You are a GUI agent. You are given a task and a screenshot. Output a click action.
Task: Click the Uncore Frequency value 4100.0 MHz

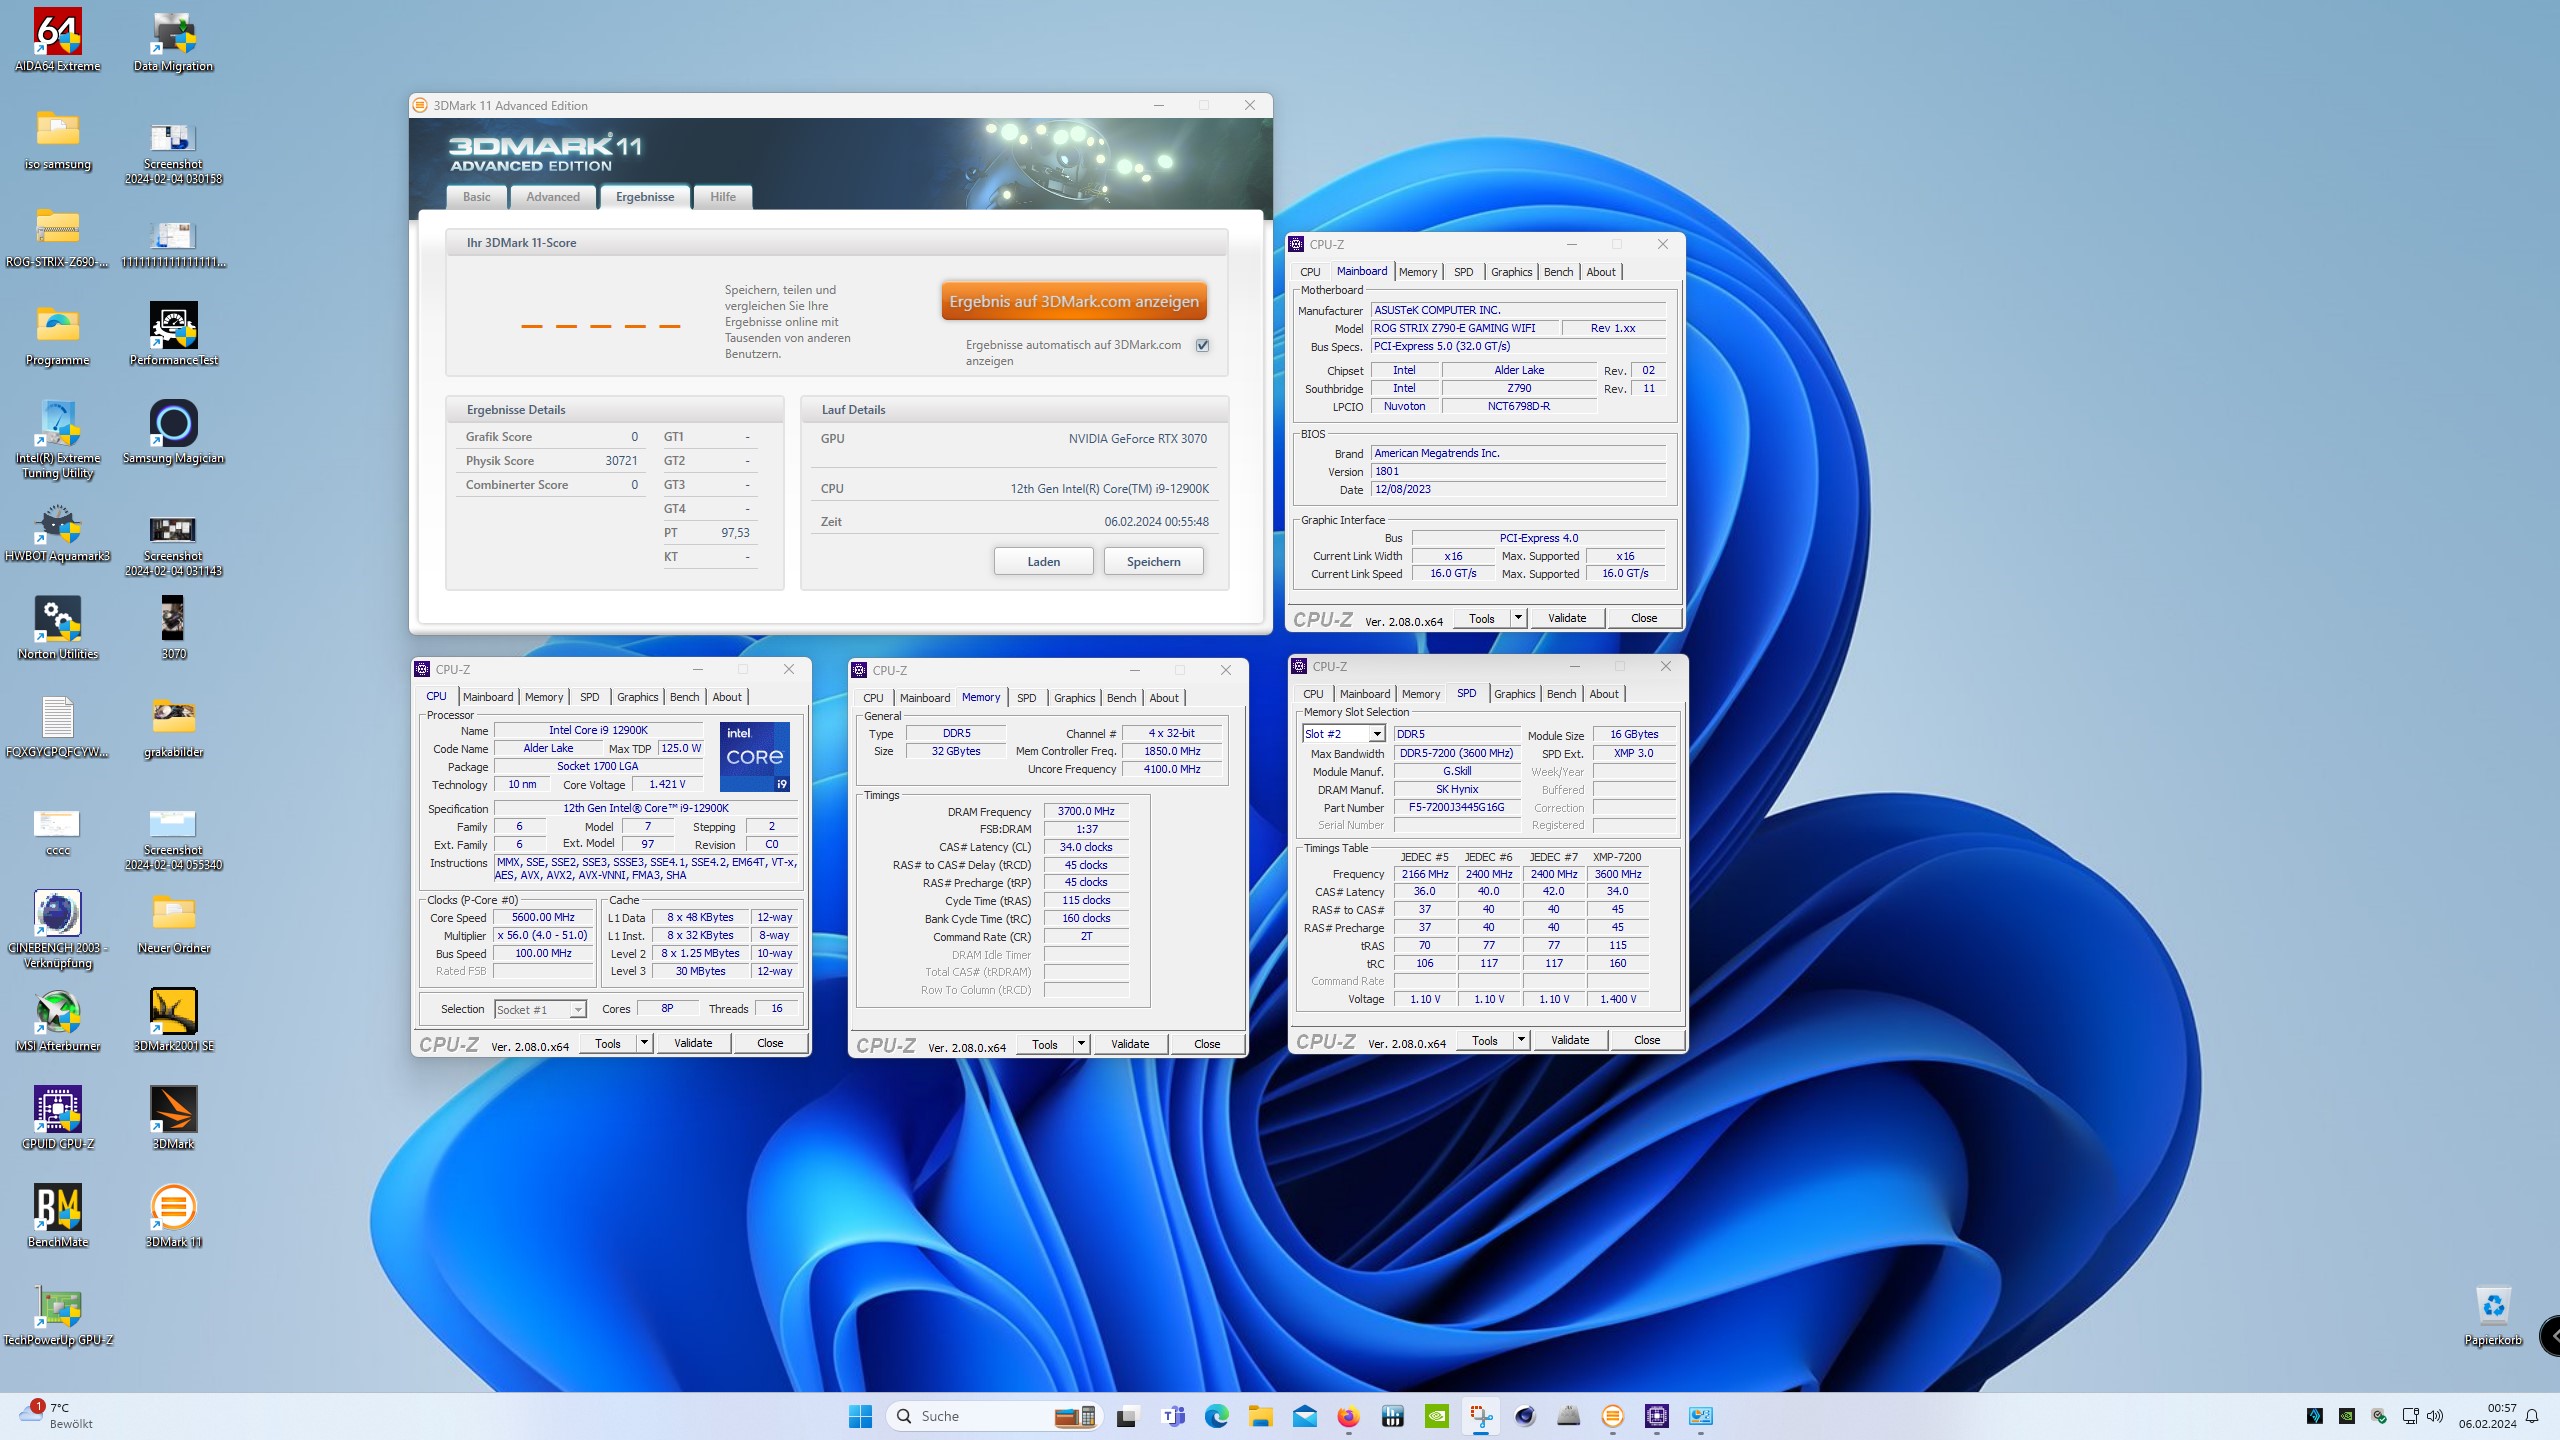(1172, 769)
